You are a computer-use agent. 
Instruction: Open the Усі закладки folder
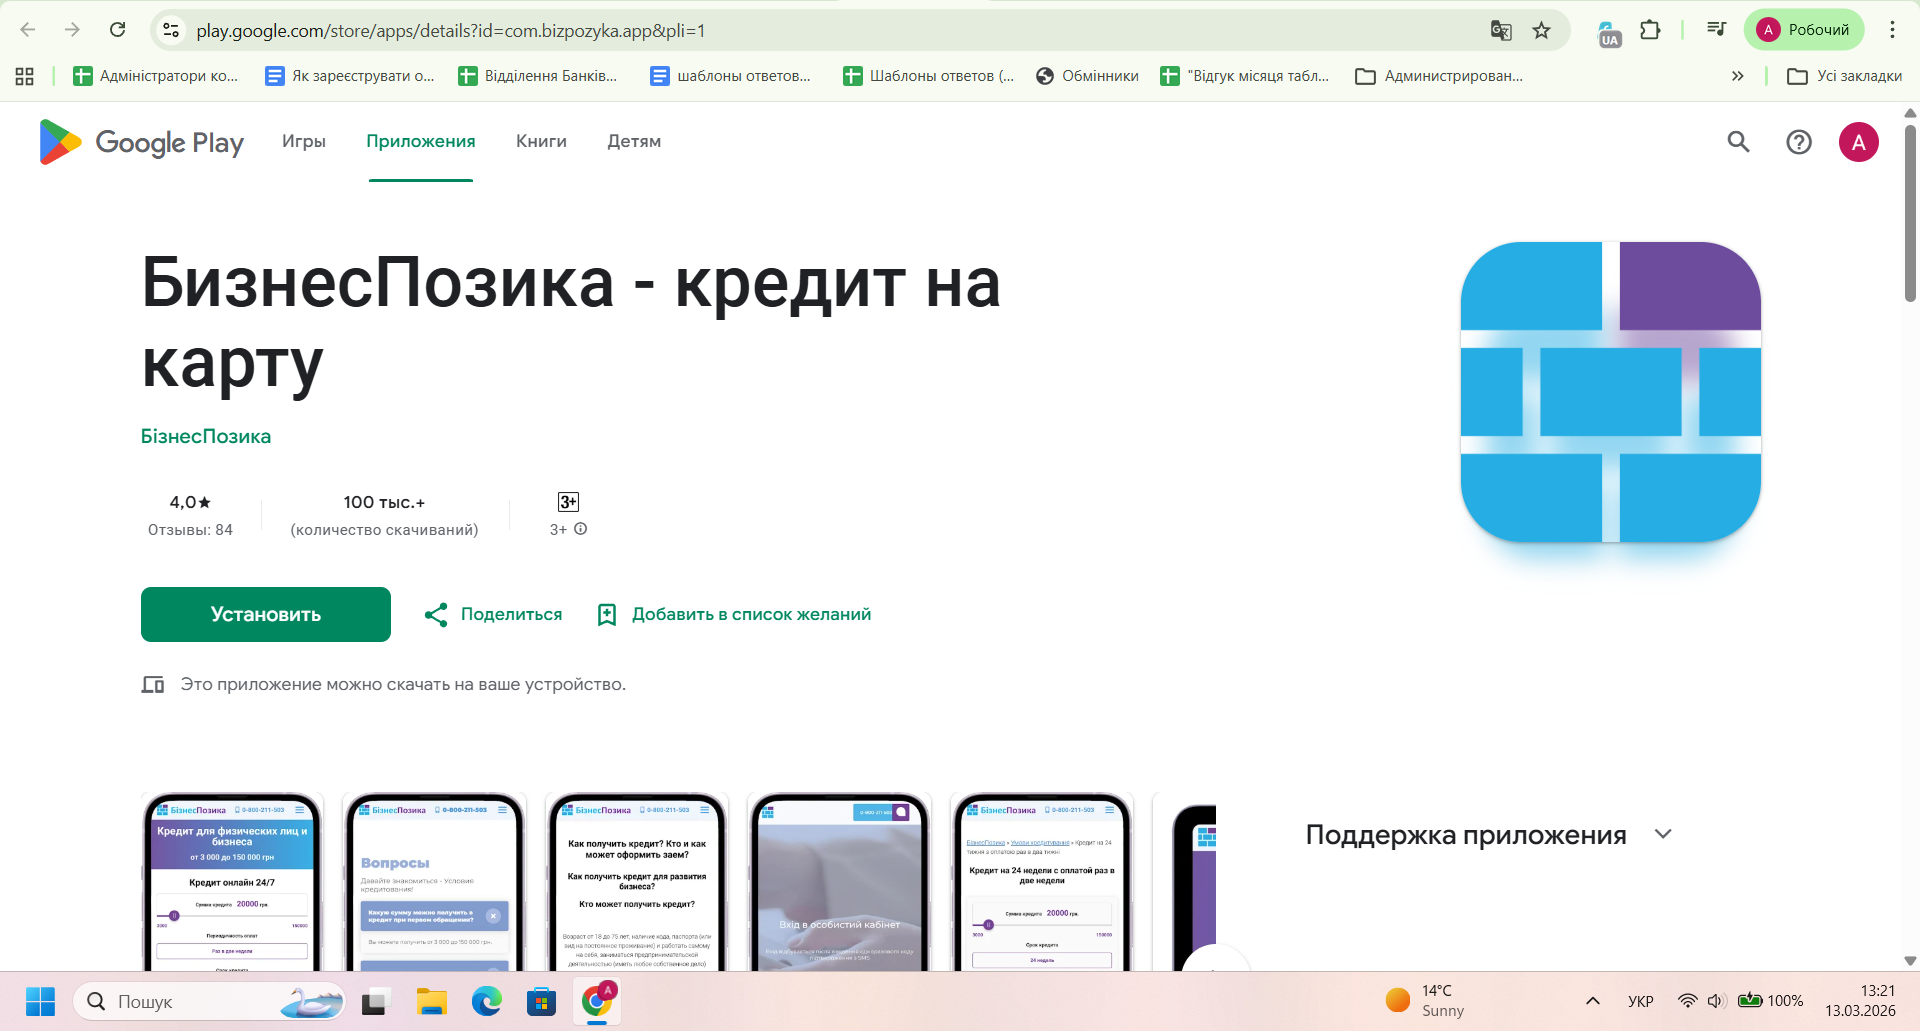click(1844, 76)
